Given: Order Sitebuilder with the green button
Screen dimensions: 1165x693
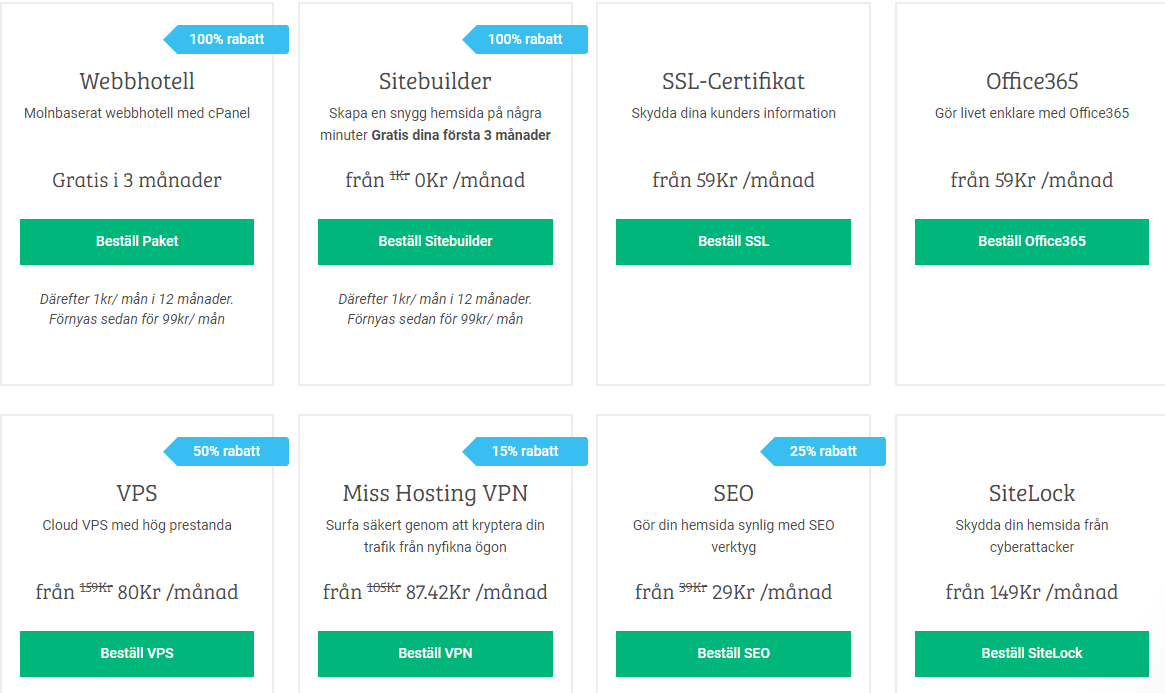Looking at the screenshot, I should click(x=435, y=241).
